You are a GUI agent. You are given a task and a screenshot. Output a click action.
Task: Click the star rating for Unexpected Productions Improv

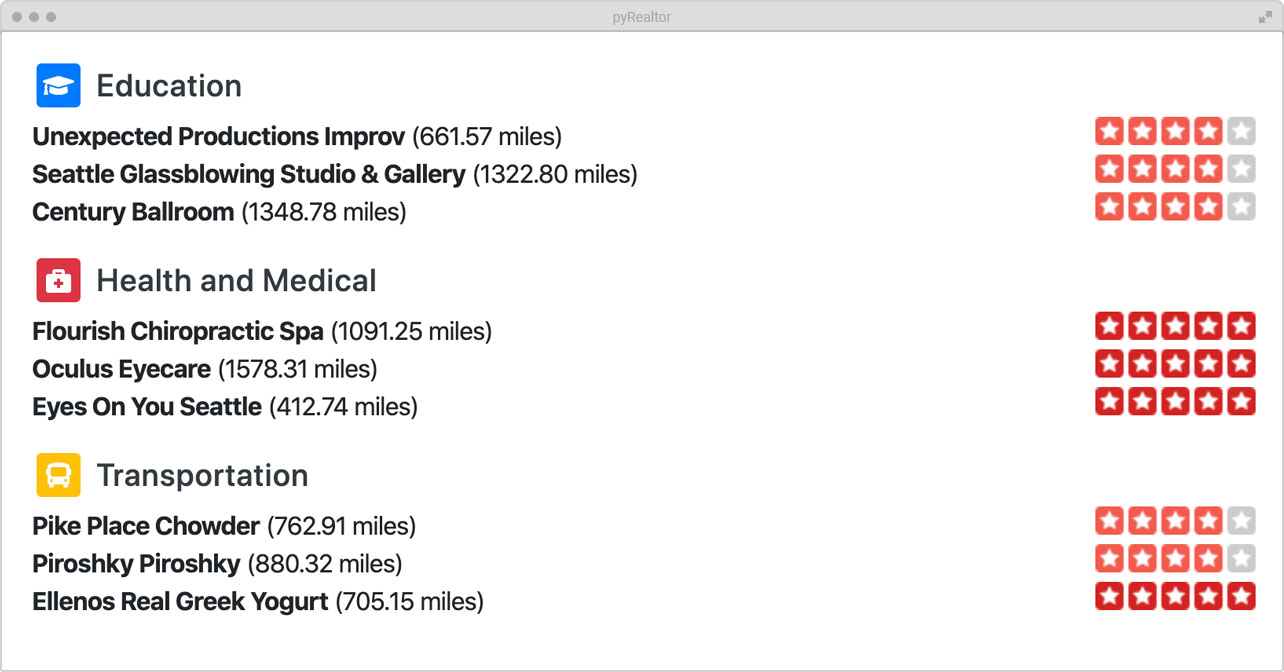click(x=1175, y=131)
